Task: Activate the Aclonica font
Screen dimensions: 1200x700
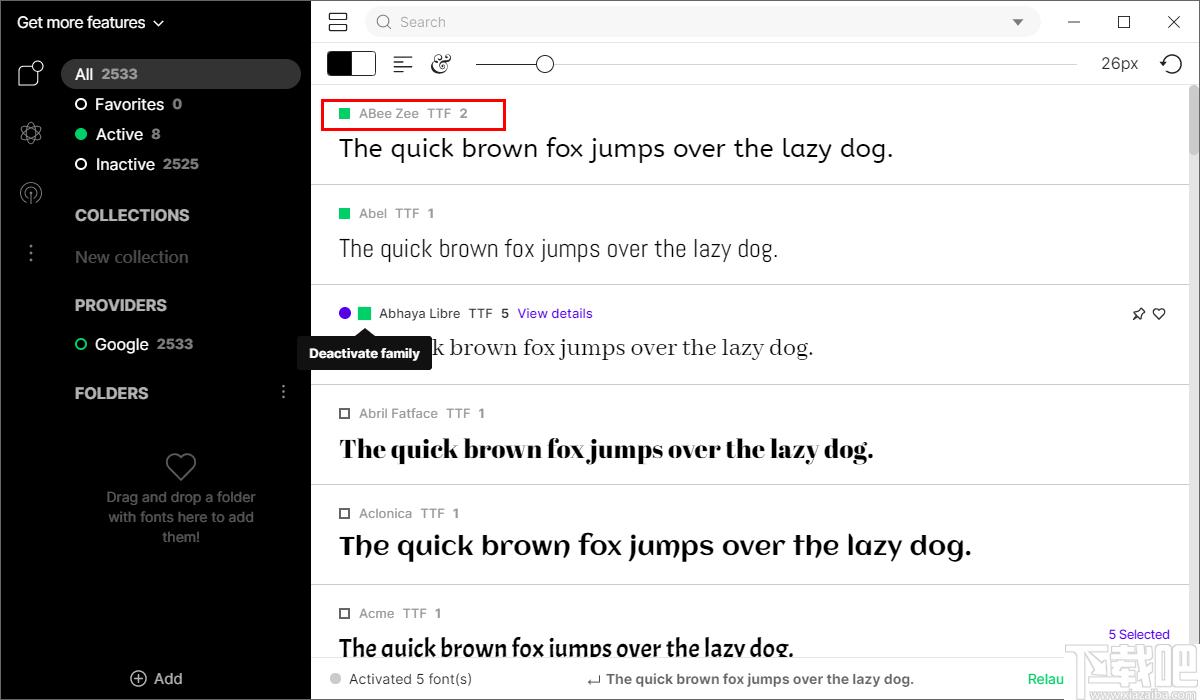Action: coord(345,514)
